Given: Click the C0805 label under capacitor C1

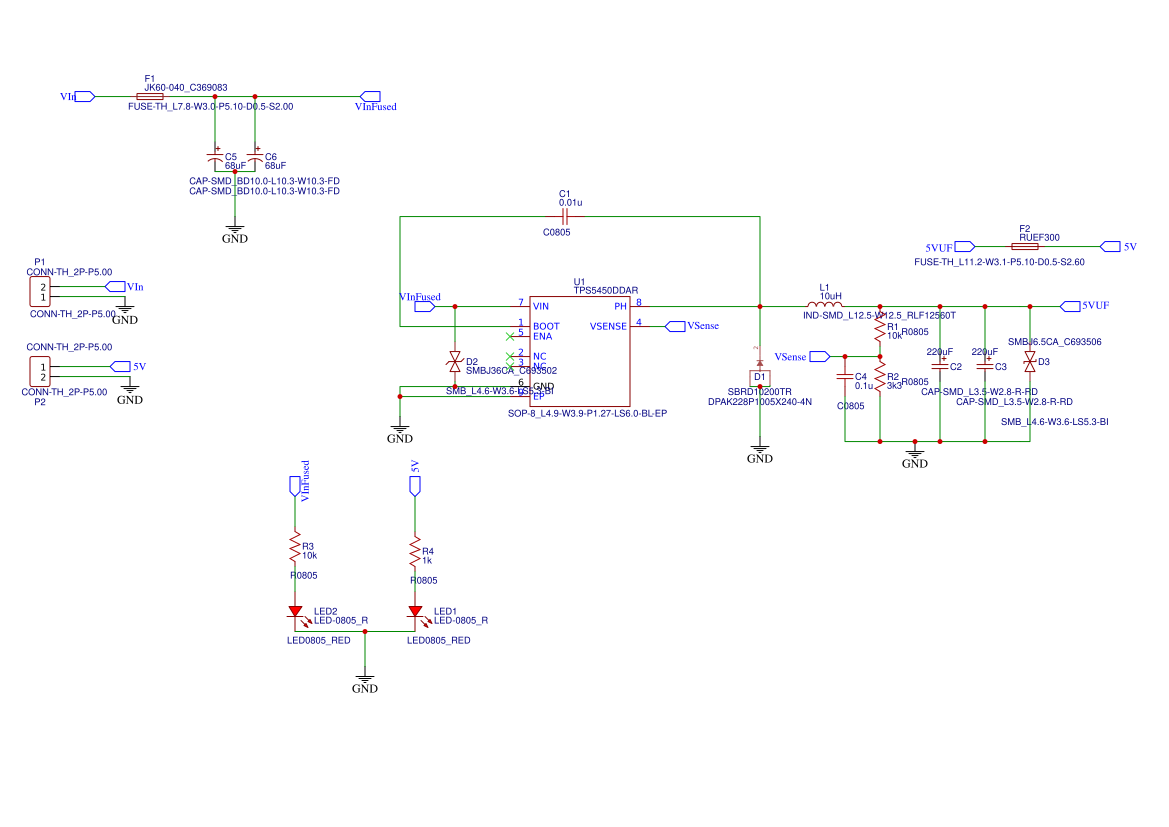Looking at the screenshot, I should click(556, 233).
